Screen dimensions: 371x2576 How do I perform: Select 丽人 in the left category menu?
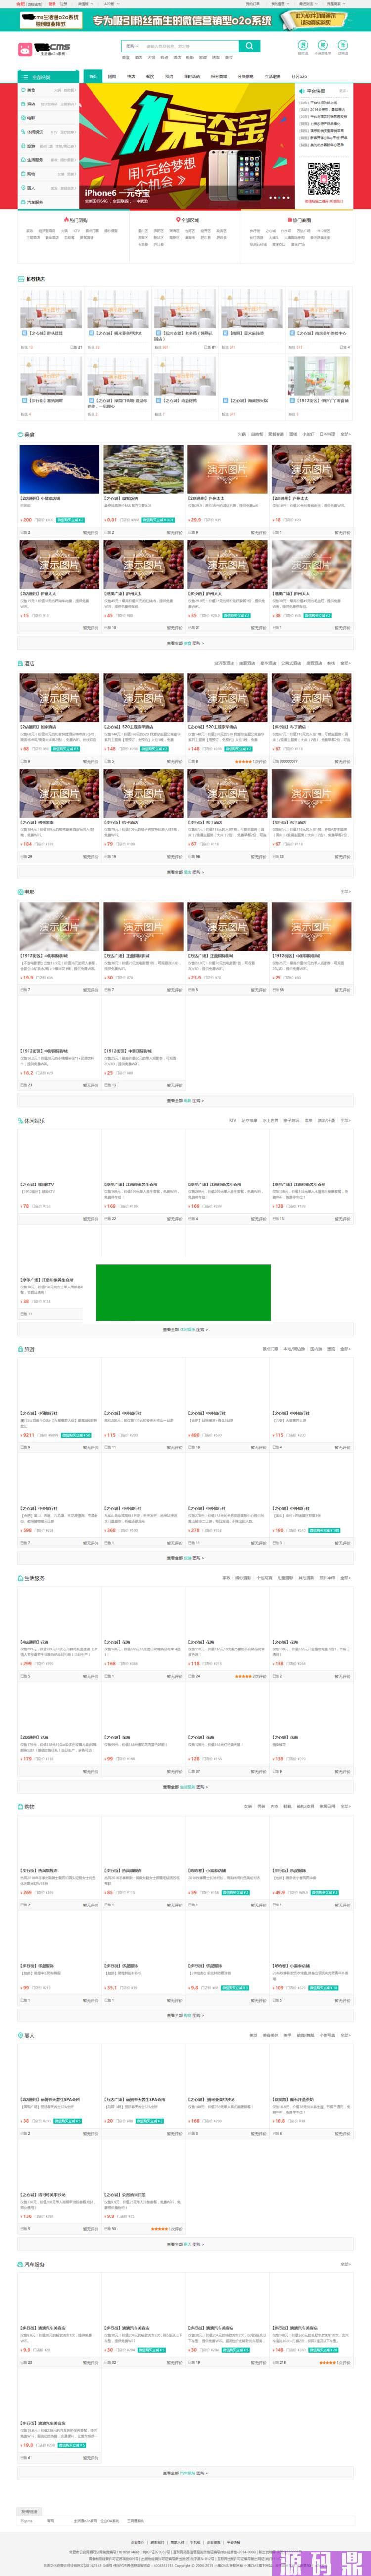click(x=31, y=188)
